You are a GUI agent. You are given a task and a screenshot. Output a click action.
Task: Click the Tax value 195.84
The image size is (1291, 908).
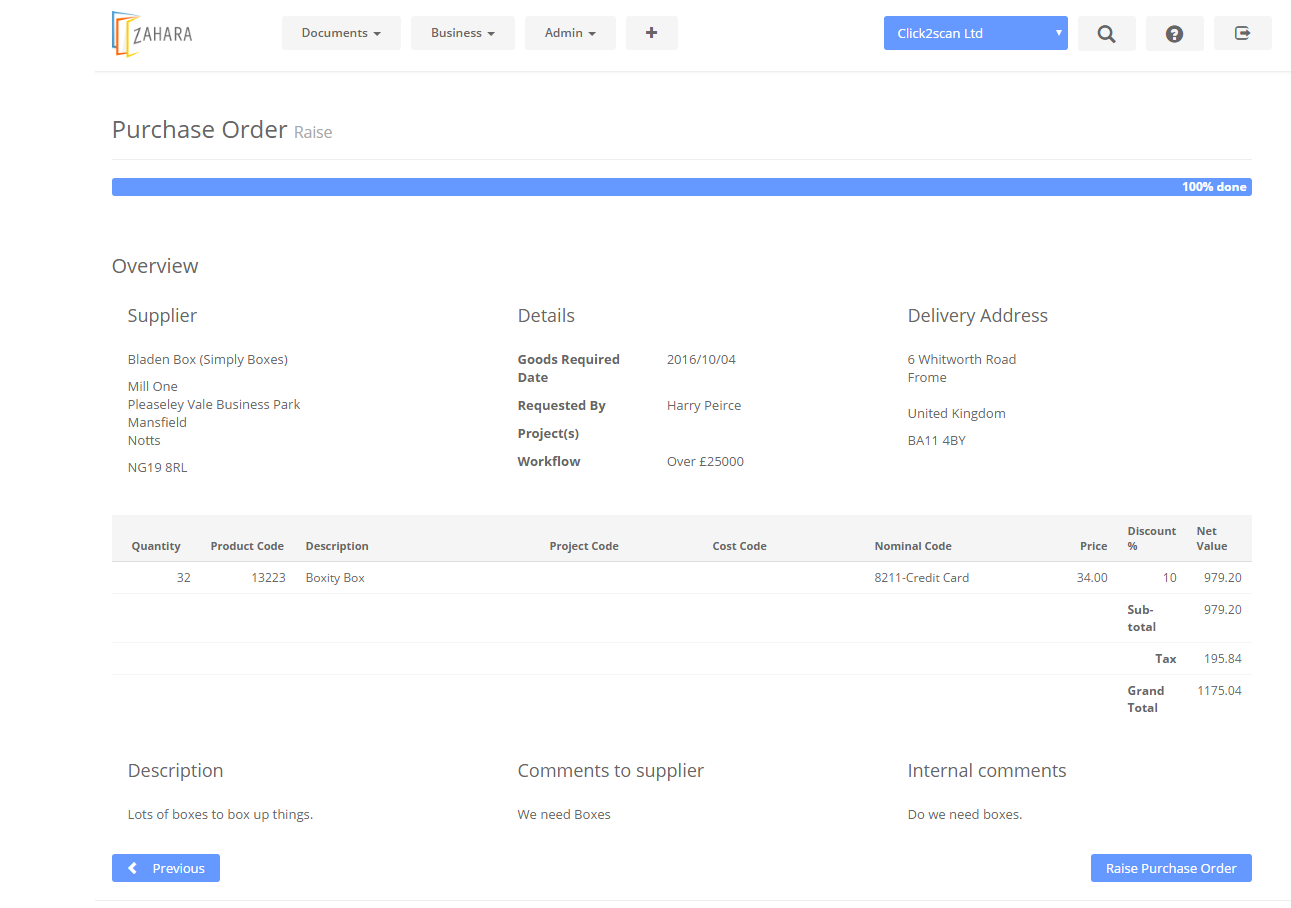[x=1222, y=658]
